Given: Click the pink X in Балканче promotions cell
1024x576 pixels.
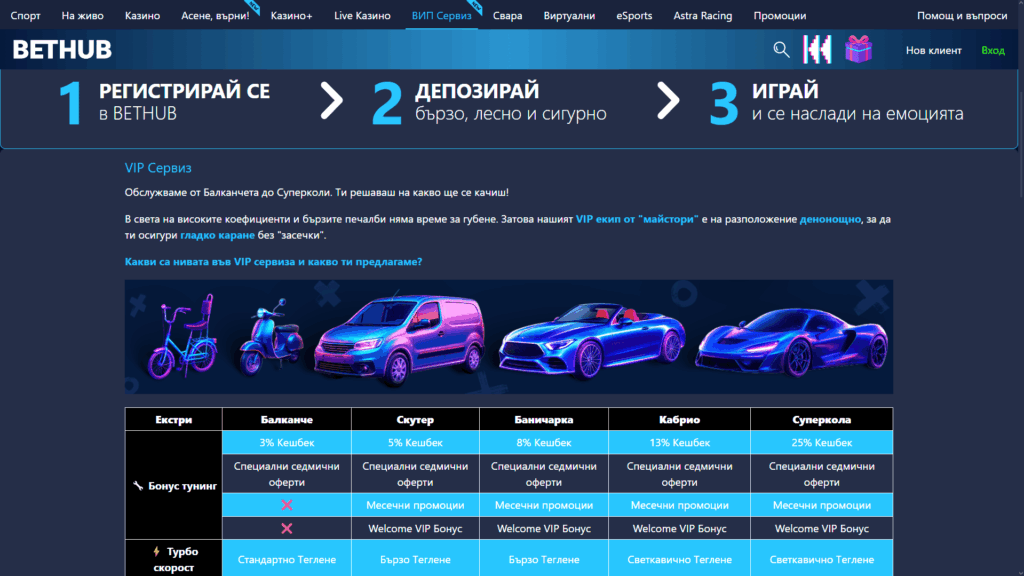Looking at the screenshot, I should pyautogui.click(x=286, y=506).
